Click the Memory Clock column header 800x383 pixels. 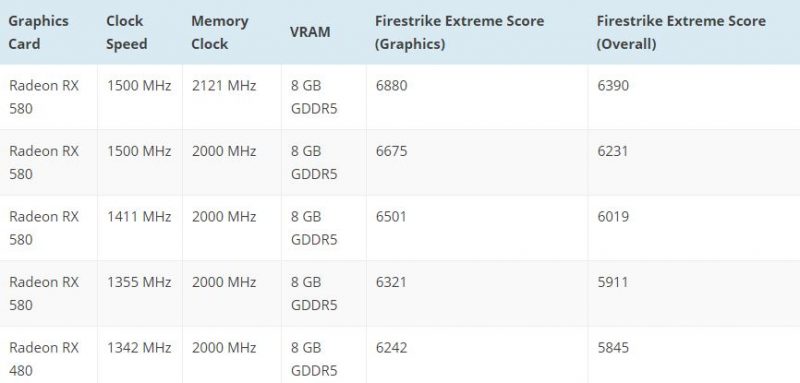pos(220,32)
